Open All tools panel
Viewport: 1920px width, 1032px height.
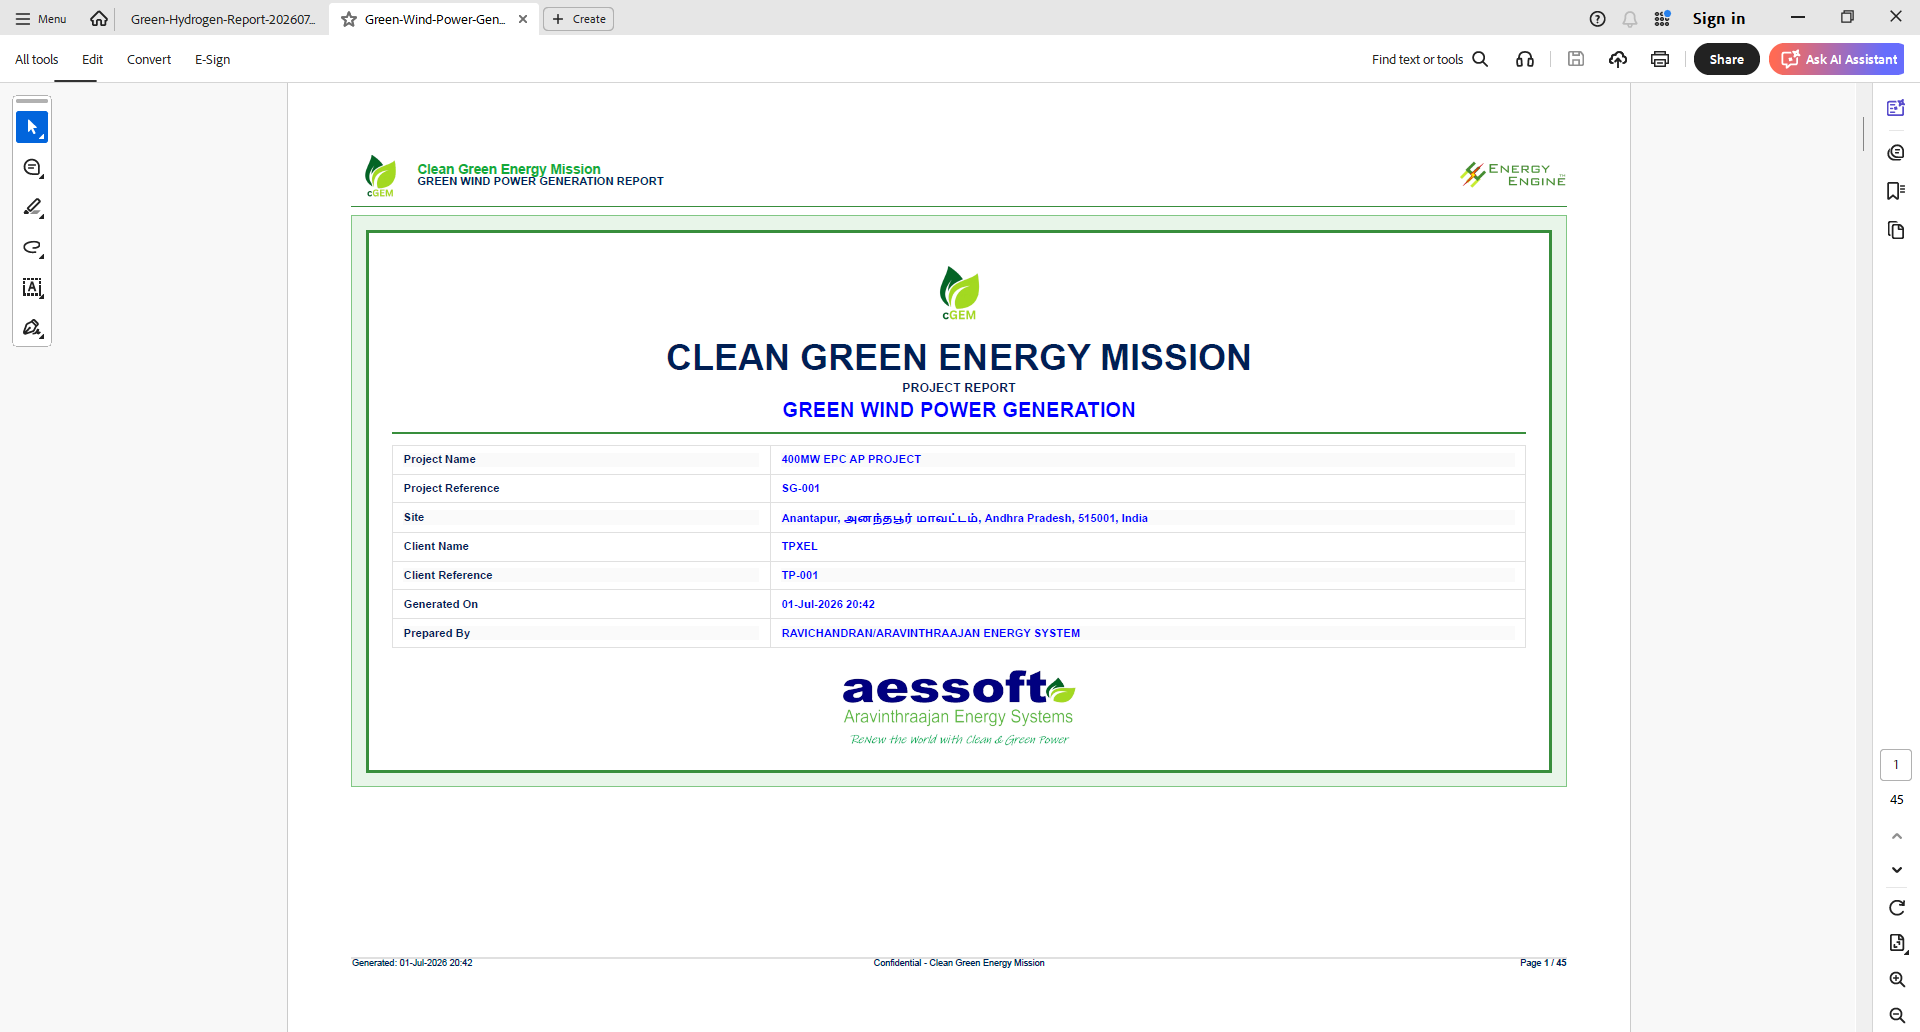37,60
